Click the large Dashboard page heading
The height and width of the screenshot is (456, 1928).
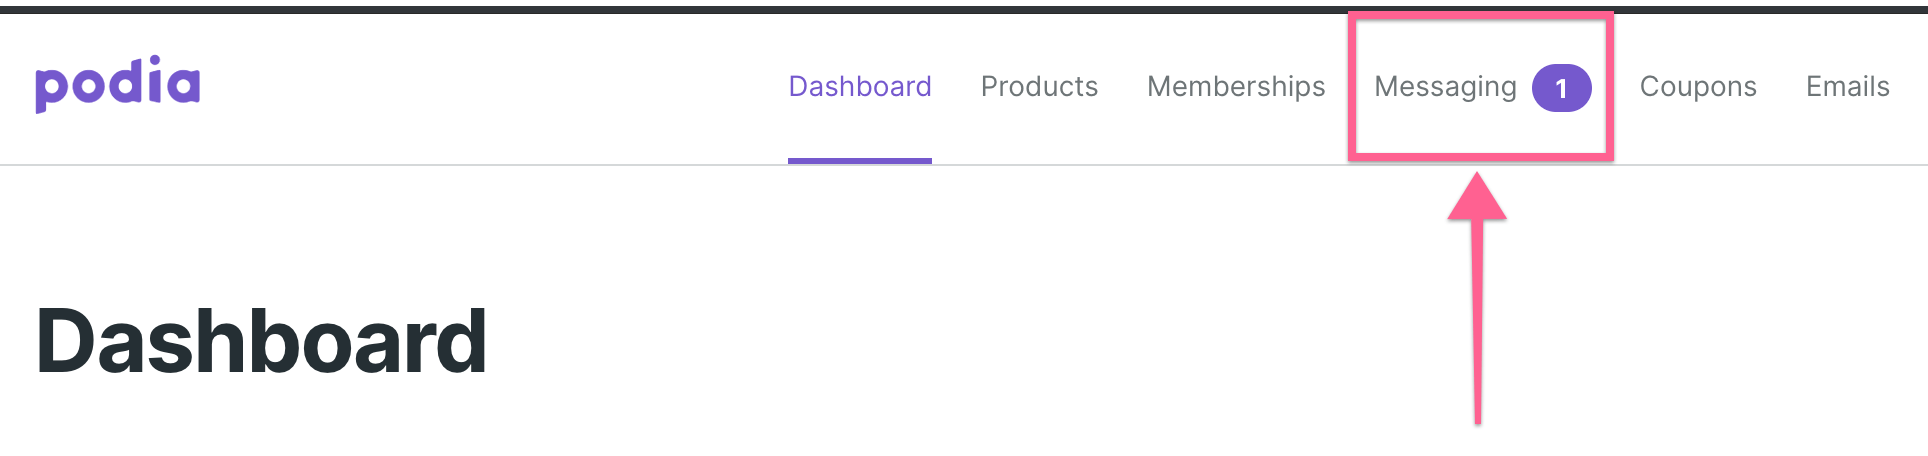[261, 341]
